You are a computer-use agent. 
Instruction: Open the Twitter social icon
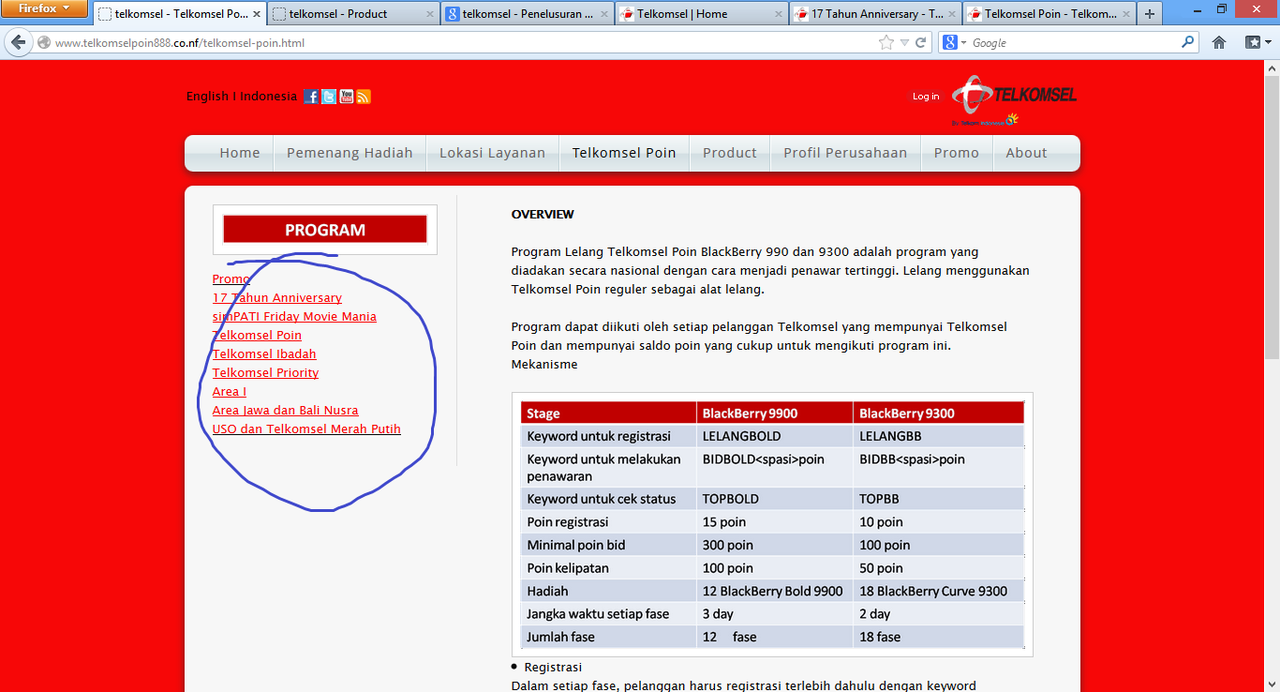[328, 96]
